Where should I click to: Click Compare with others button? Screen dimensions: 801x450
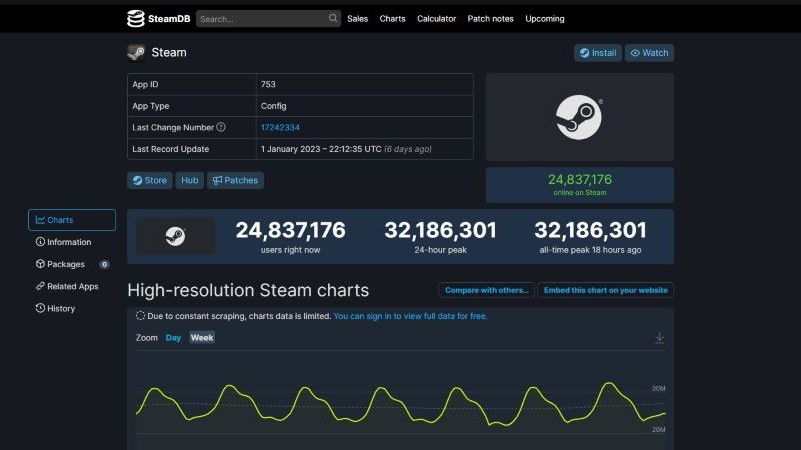tap(486, 290)
